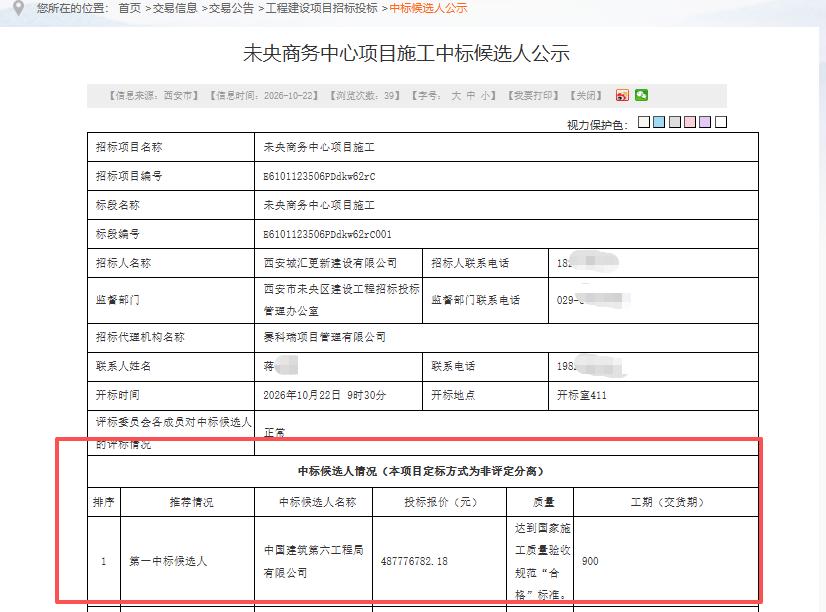Click 第一中标候选人 cell
Image resolution: width=826 pixels, height=612 pixels.
[187, 561]
